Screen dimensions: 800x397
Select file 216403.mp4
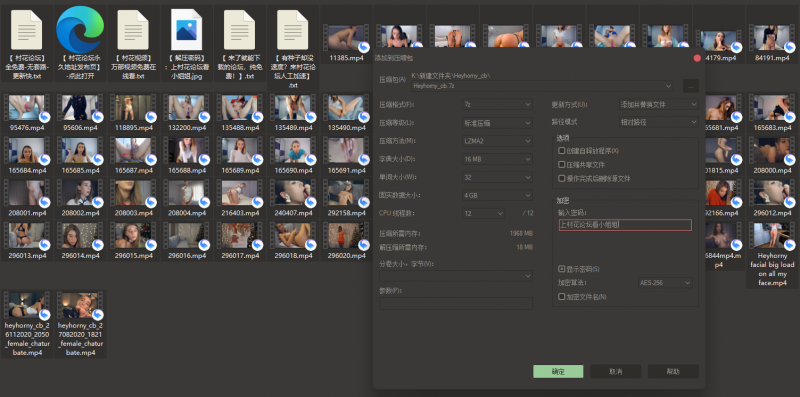click(239, 198)
